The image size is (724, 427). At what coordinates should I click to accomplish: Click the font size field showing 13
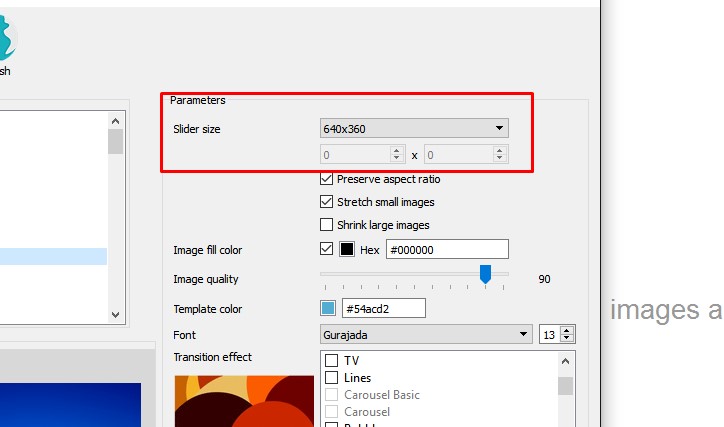coord(550,334)
